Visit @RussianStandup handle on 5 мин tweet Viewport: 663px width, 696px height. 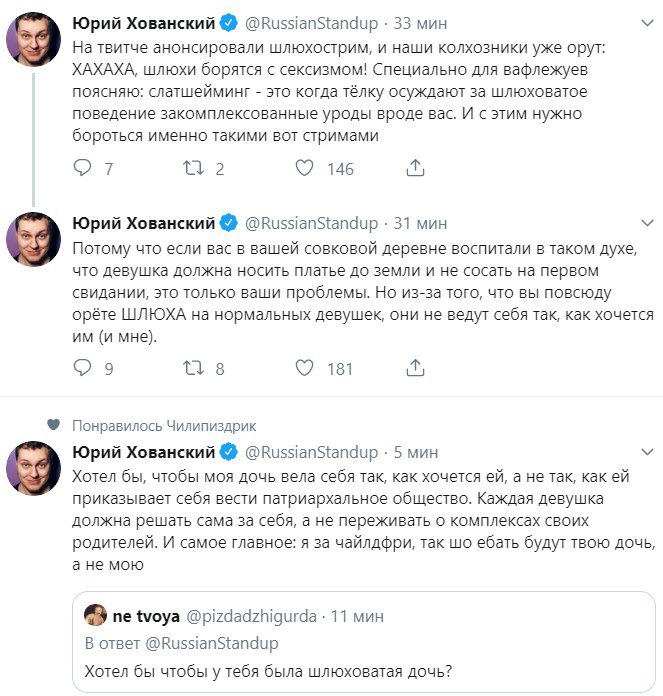[312, 452]
